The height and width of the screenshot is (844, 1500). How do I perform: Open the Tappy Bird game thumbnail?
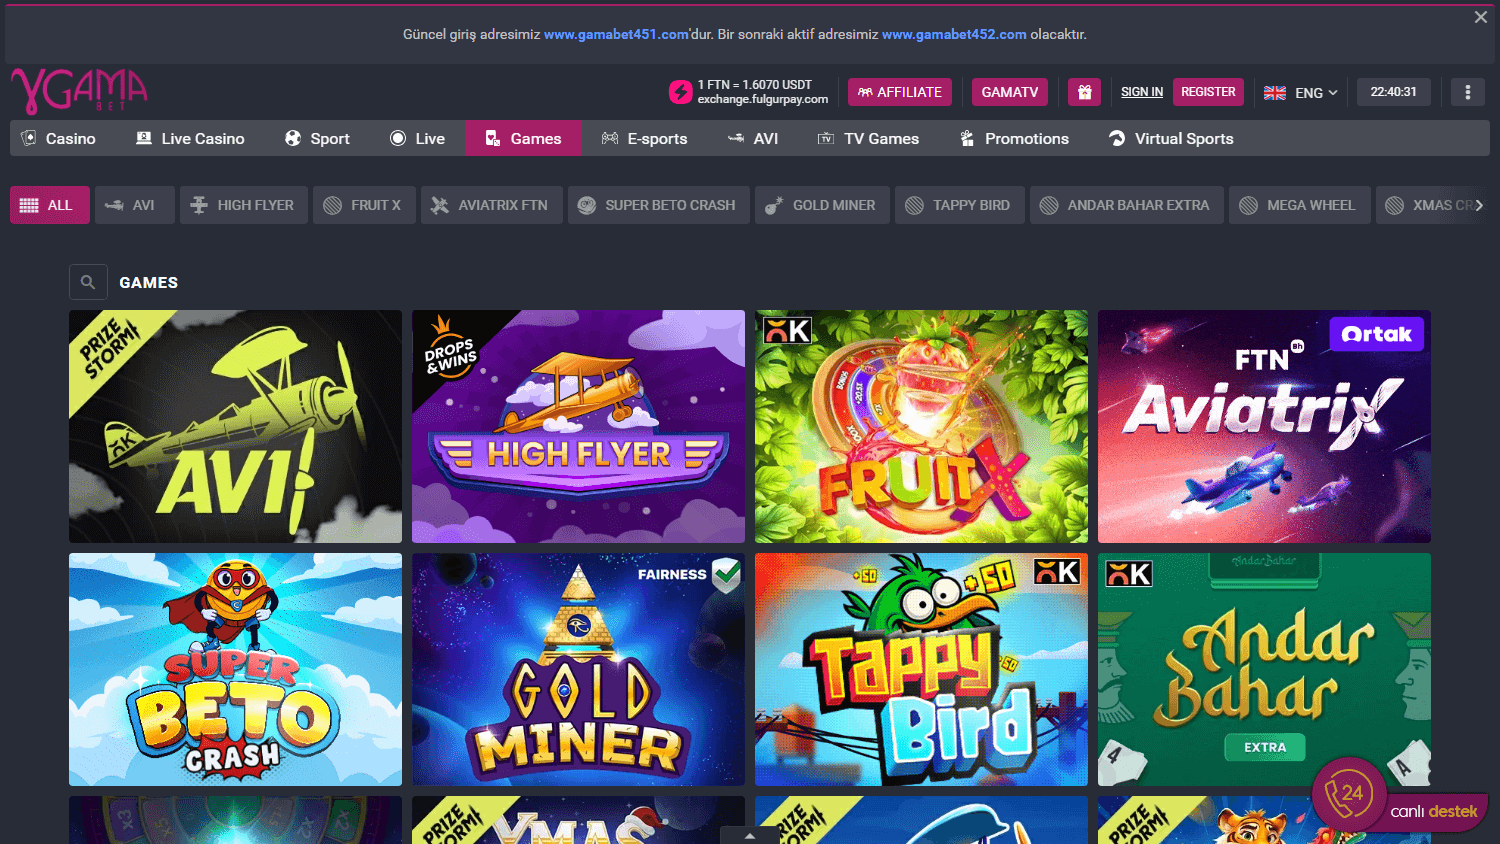click(920, 669)
